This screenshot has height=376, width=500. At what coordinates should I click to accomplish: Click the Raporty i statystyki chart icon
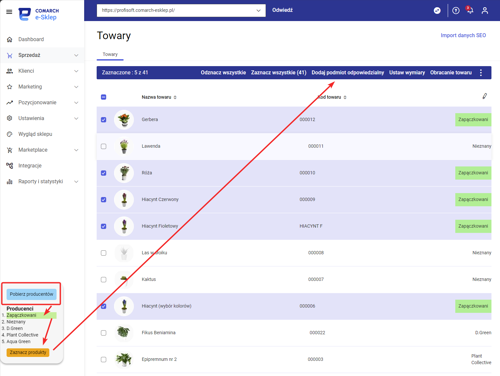[9, 182]
